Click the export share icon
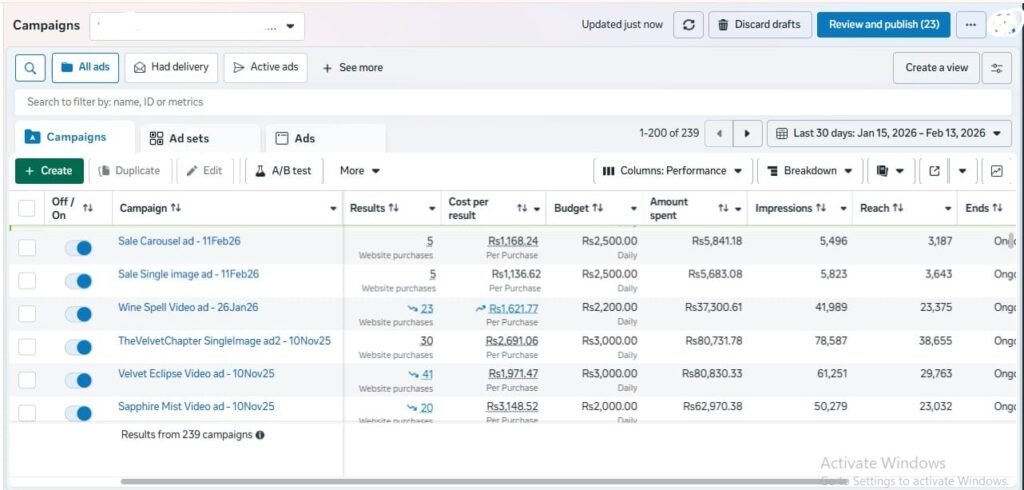This screenshot has height=490, width=1024. click(934, 171)
